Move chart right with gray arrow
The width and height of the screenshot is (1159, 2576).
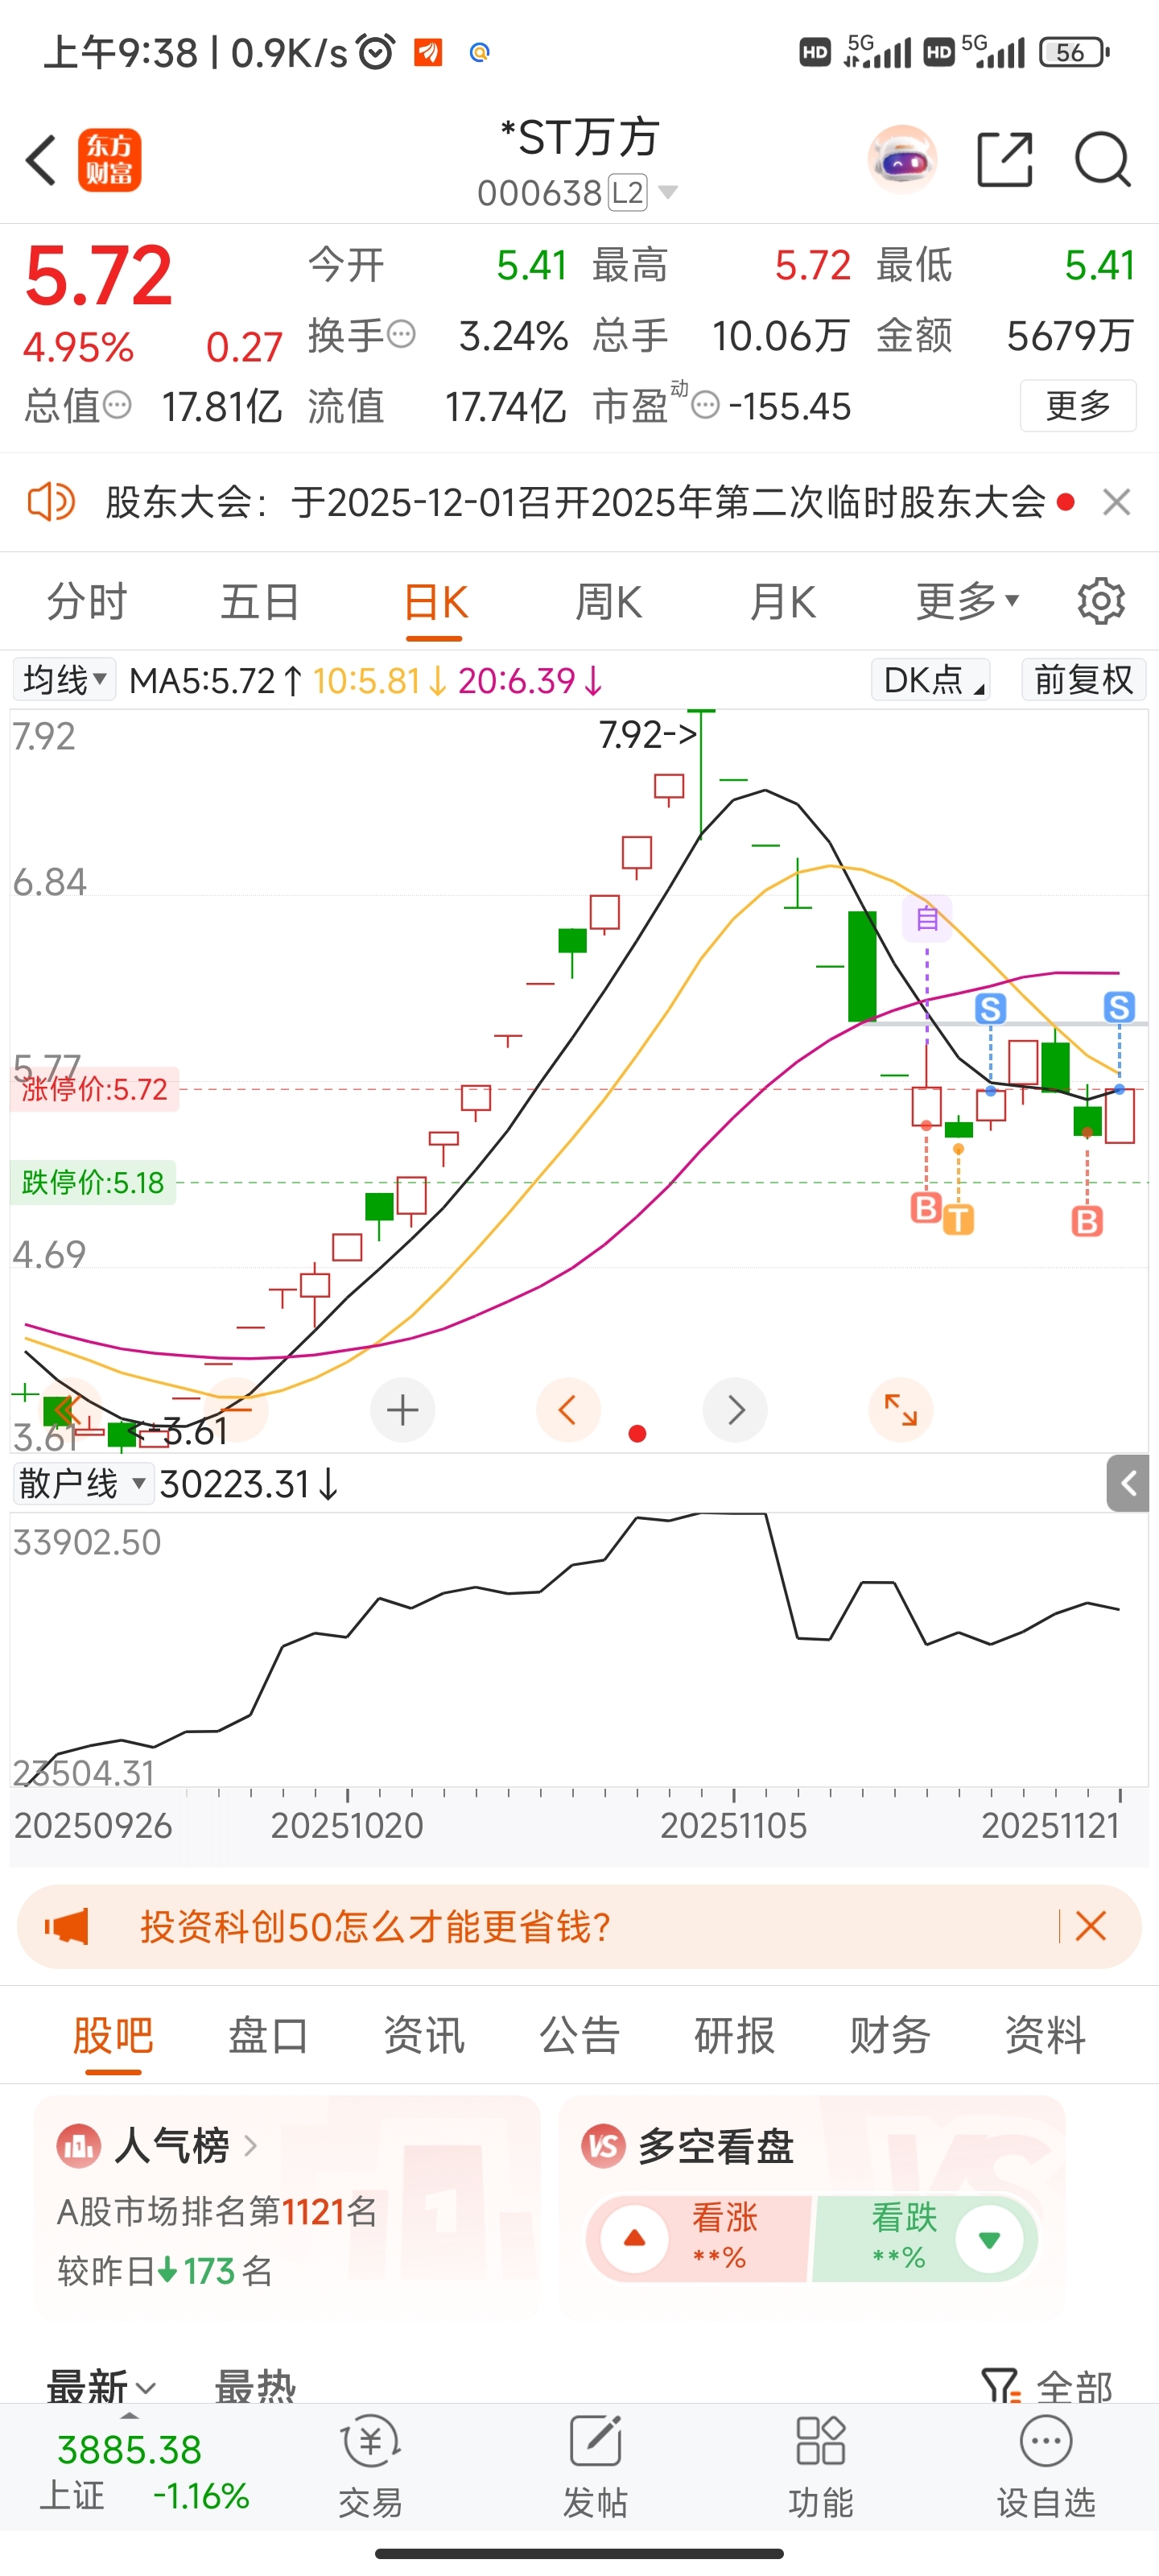[735, 1410]
